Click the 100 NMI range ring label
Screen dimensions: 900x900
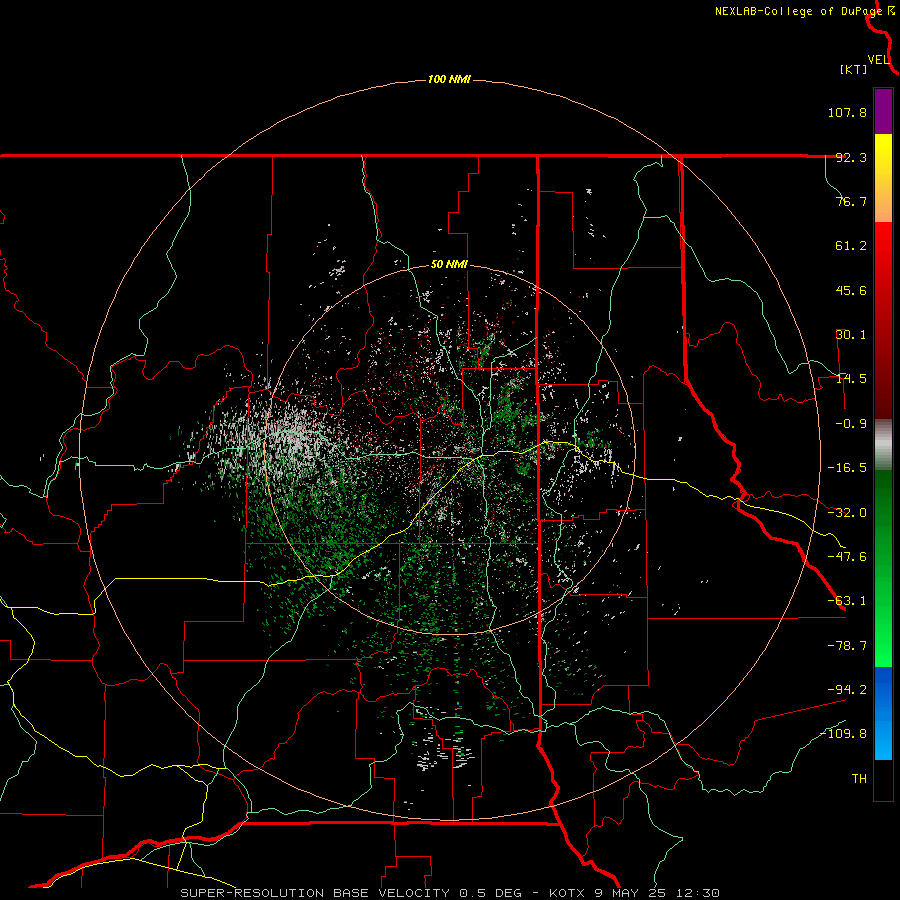(x=449, y=79)
